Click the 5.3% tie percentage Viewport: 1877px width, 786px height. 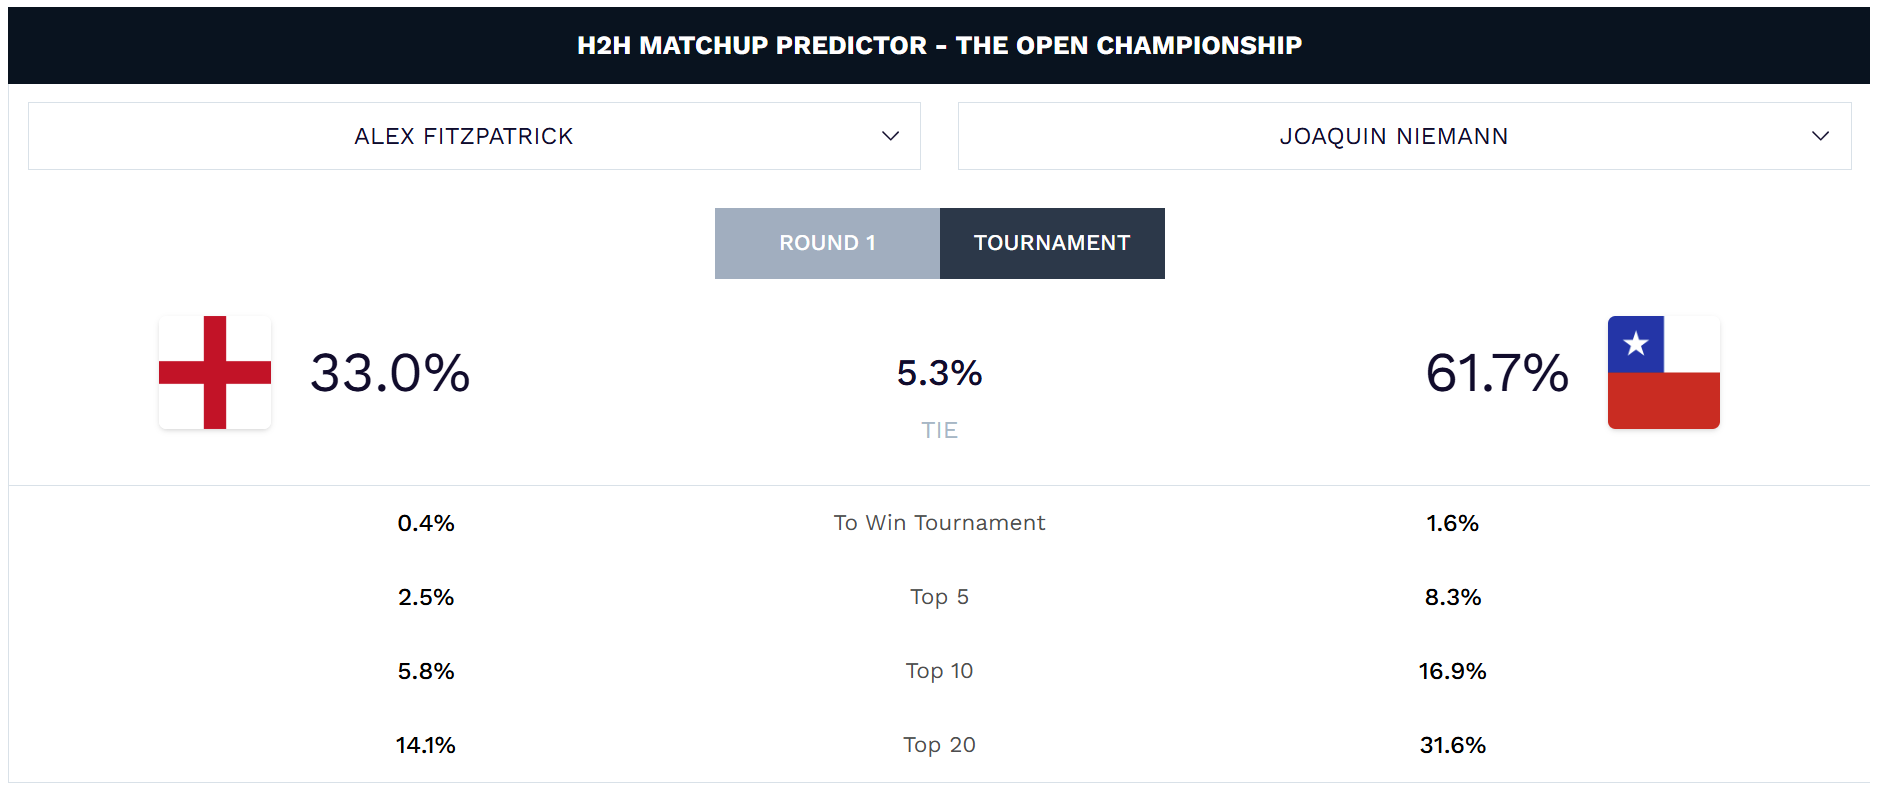pyautogui.click(x=939, y=373)
